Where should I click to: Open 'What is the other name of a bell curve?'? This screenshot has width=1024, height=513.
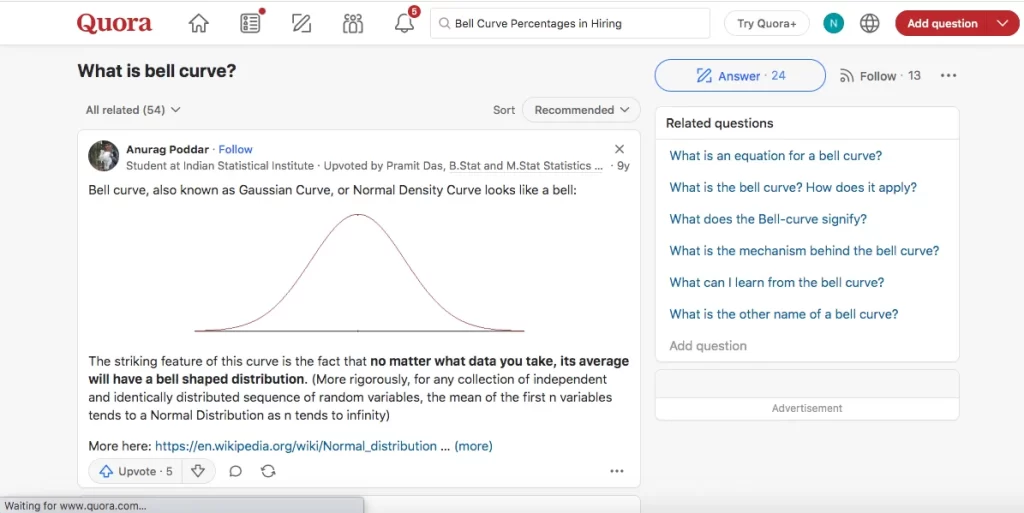(784, 314)
